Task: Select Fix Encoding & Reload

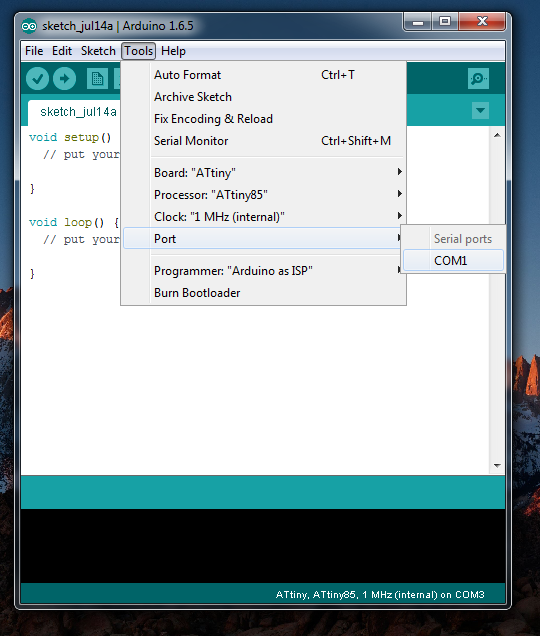Action: coord(265,118)
